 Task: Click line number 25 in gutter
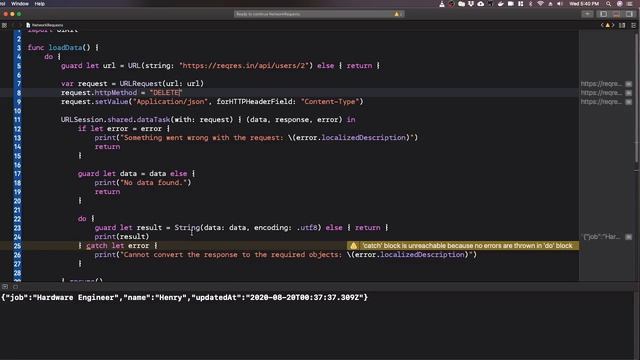click(17, 246)
